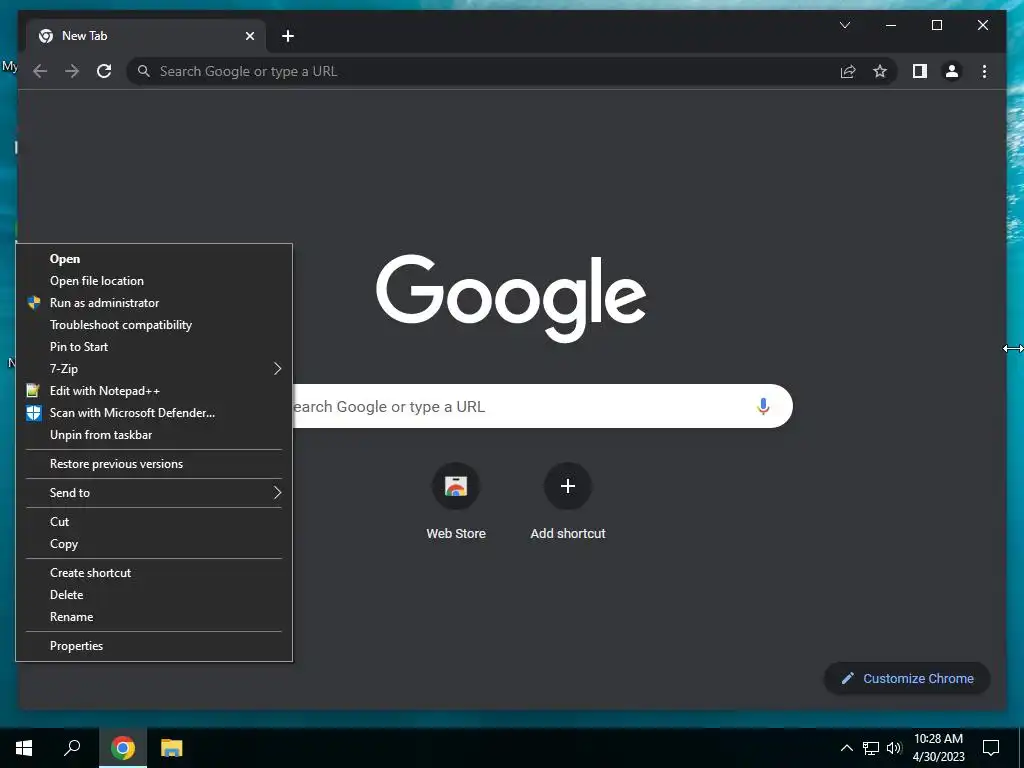The image size is (1024, 768).
Task: Choose Cut in the context menu
Action: (154, 522)
